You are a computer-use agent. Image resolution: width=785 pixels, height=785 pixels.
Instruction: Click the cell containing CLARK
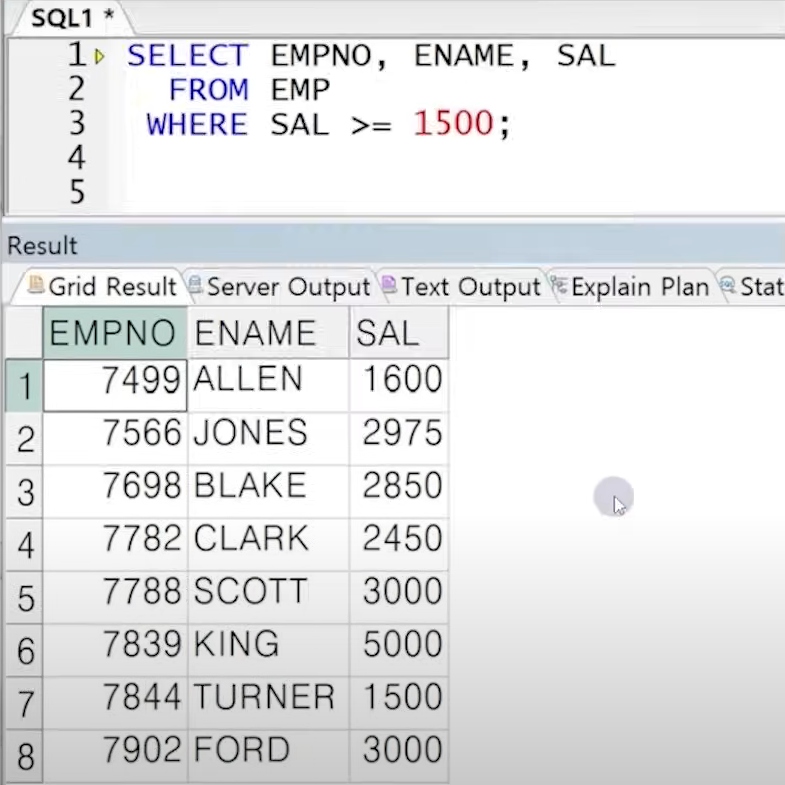(268, 545)
